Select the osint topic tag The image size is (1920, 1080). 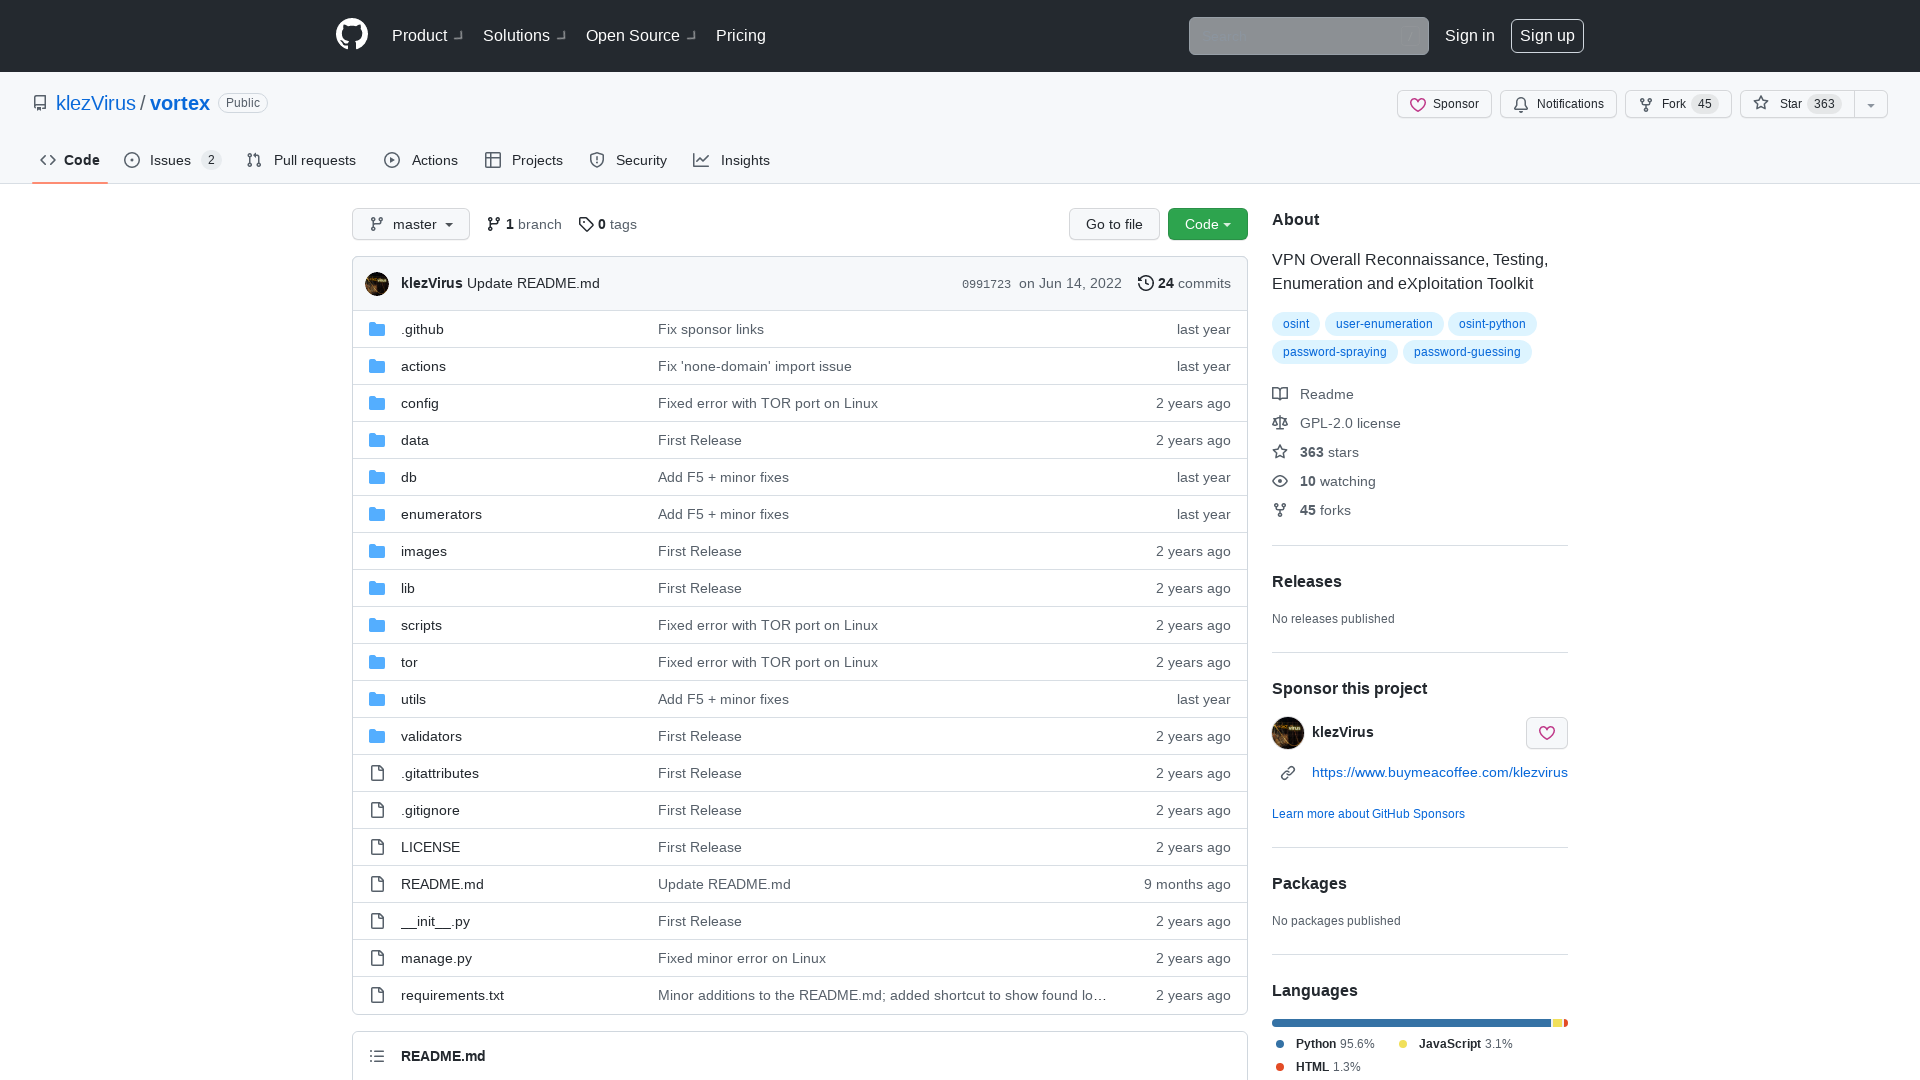1296,324
